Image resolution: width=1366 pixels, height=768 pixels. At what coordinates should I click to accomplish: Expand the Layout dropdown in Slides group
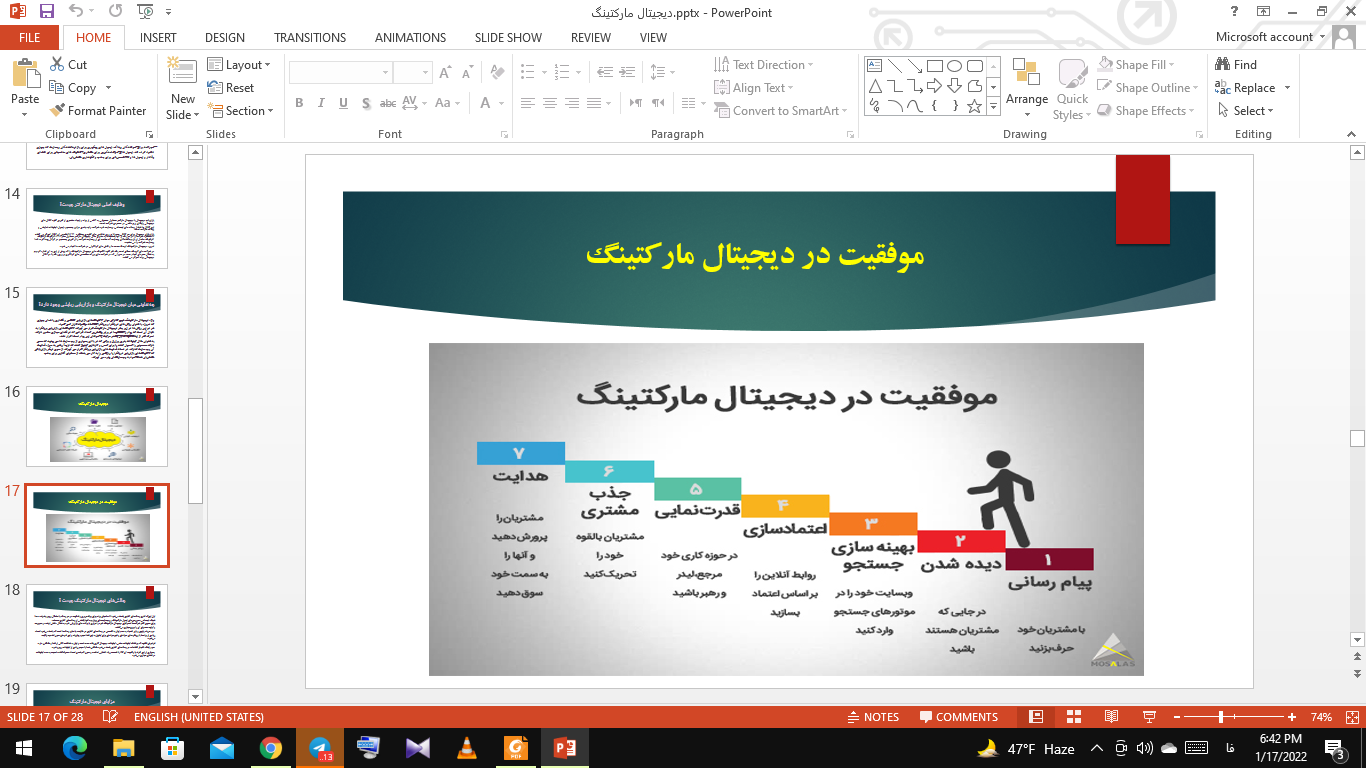point(240,65)
